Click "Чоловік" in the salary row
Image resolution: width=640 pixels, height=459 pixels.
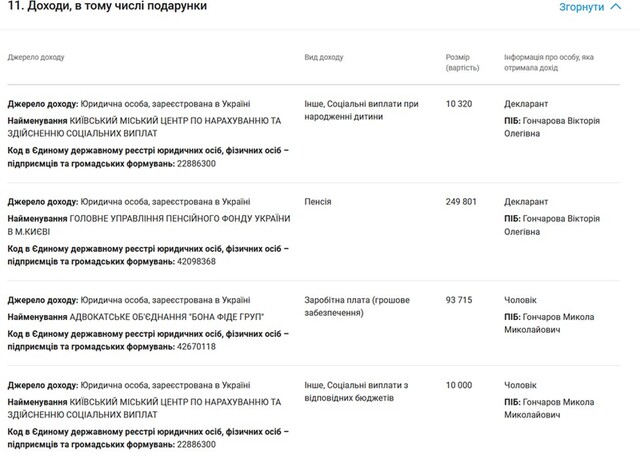tap(521, 299)
